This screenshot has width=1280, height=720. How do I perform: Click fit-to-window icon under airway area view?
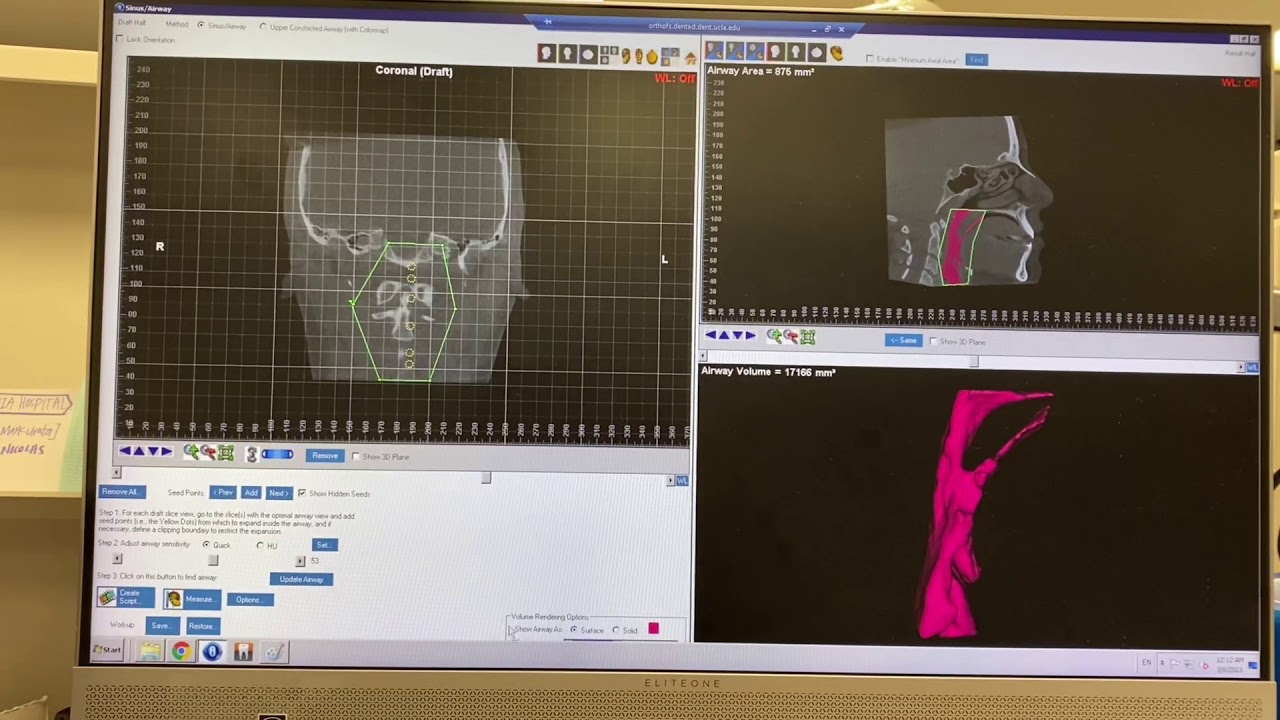click(807, 336)
